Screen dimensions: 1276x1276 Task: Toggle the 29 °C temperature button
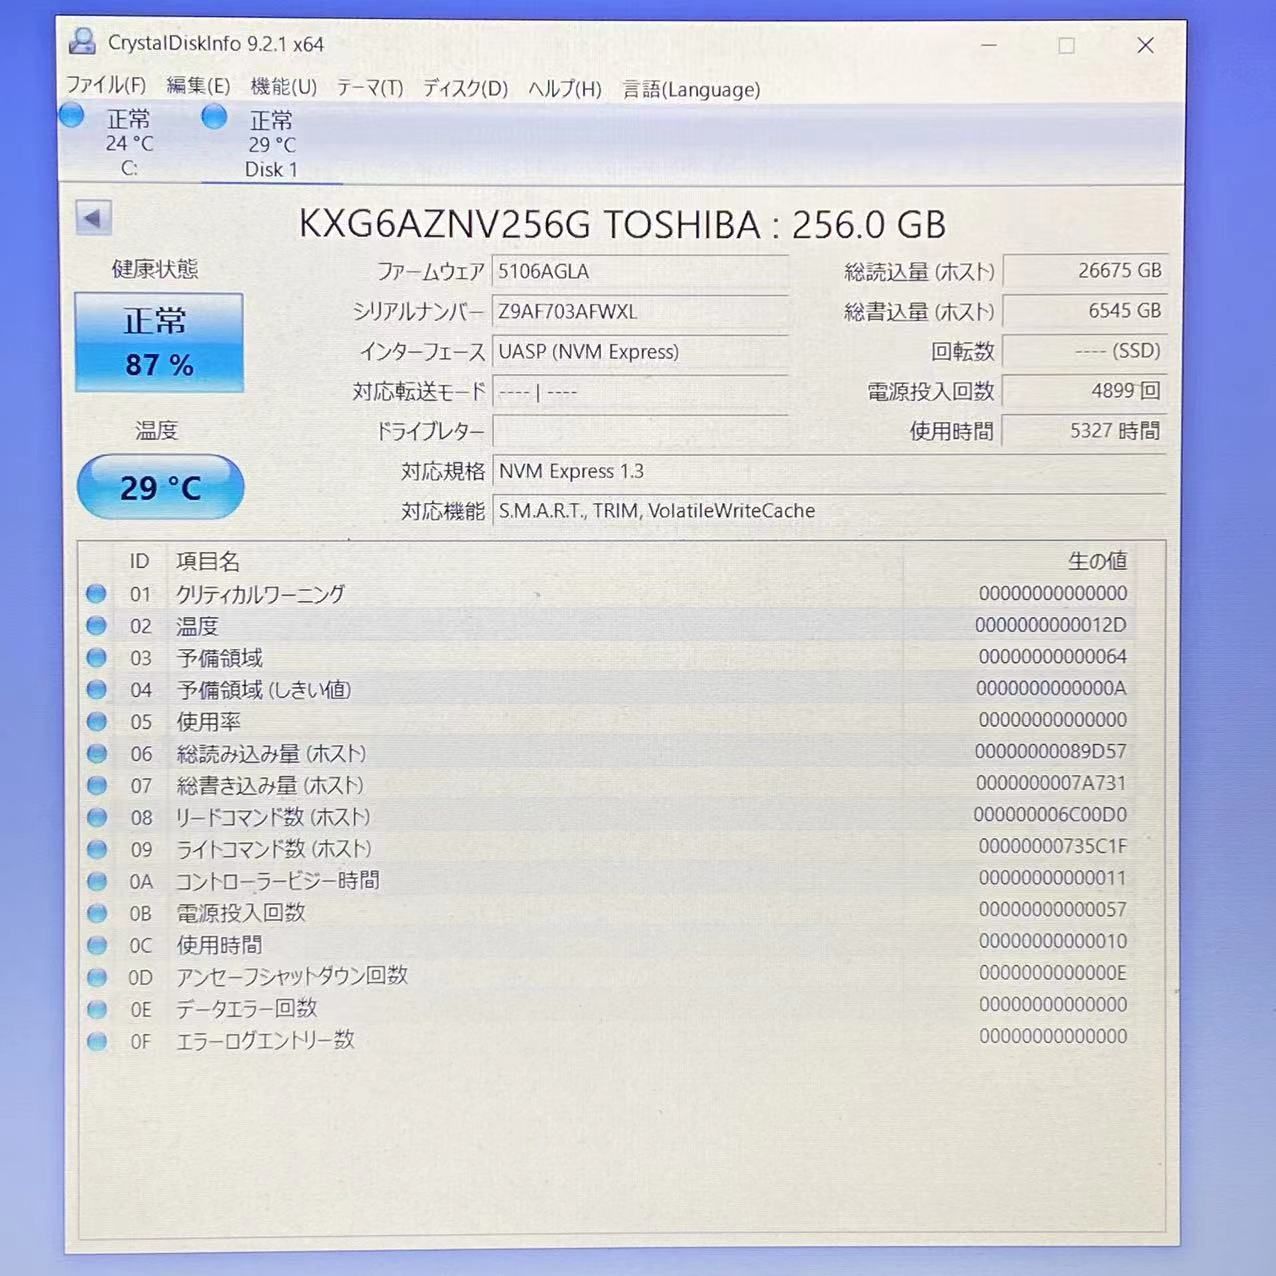coord(159,487)
